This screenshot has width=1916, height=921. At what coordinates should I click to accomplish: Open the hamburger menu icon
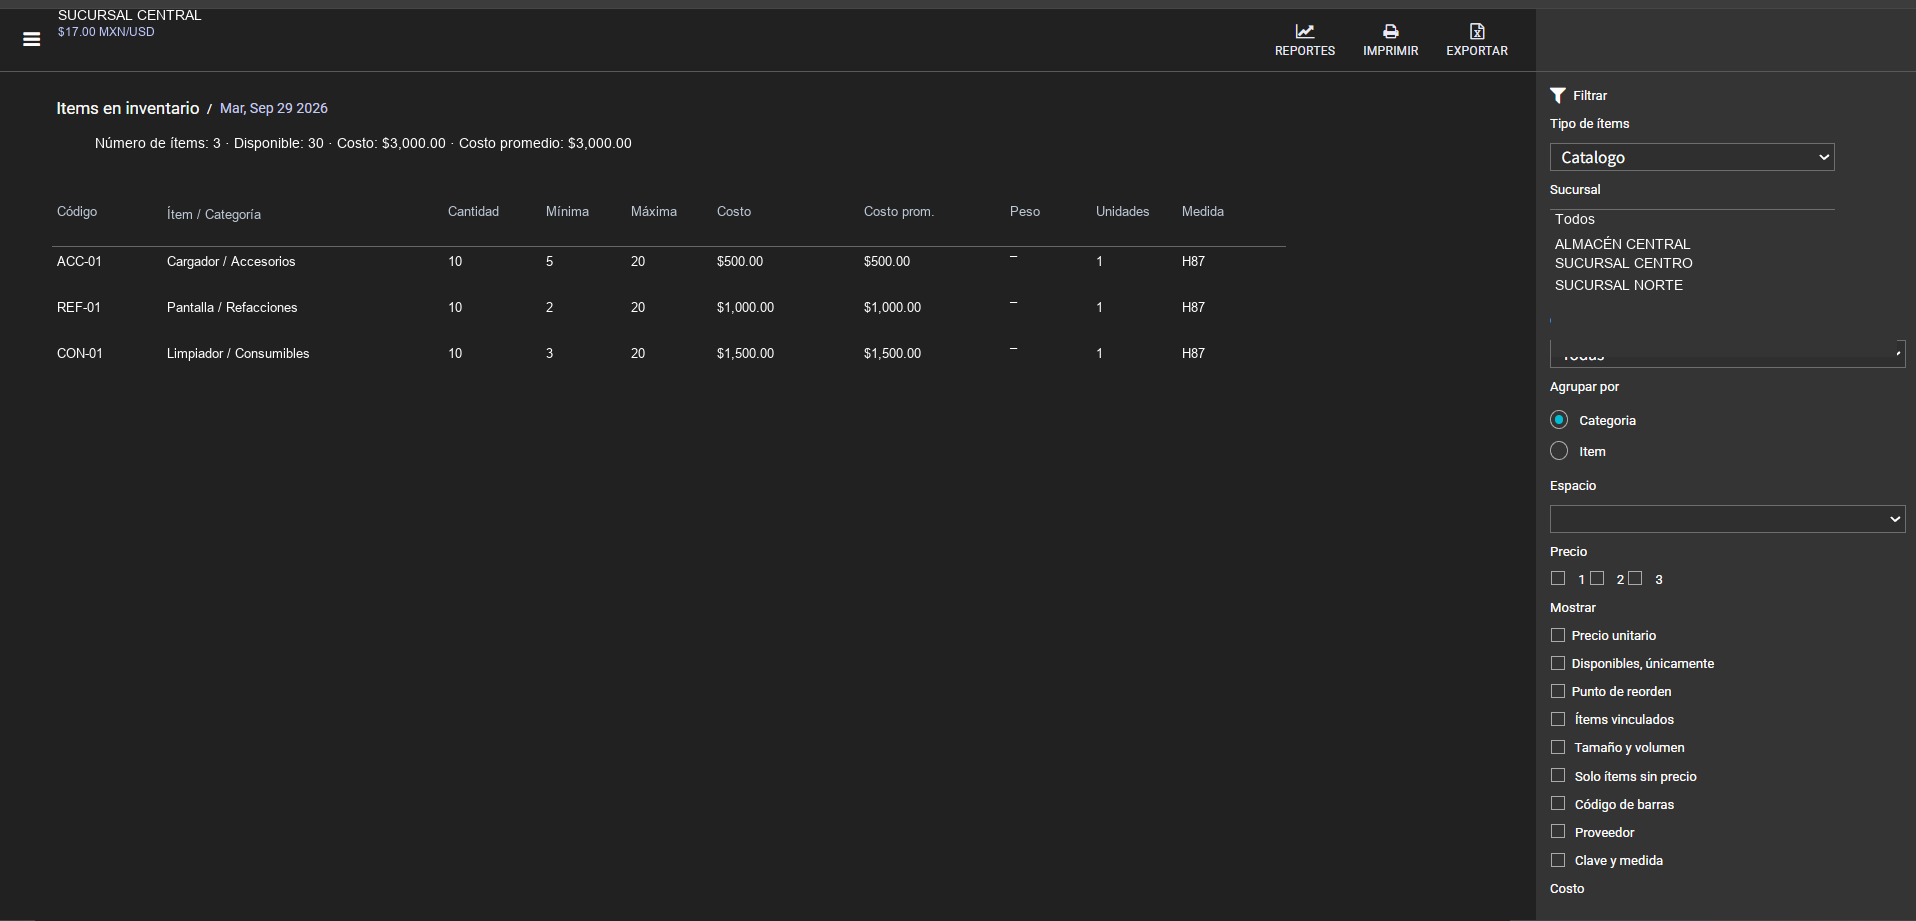click(32, 39)
